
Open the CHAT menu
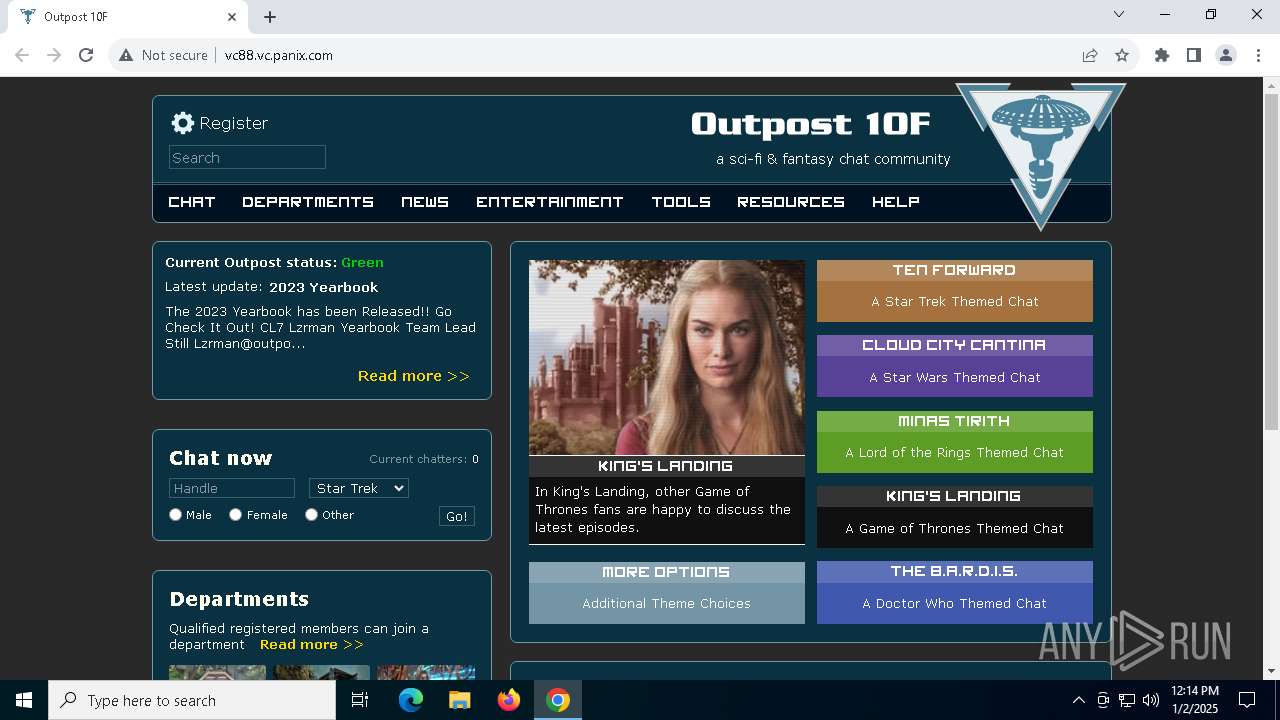click(x=192, y=202)
